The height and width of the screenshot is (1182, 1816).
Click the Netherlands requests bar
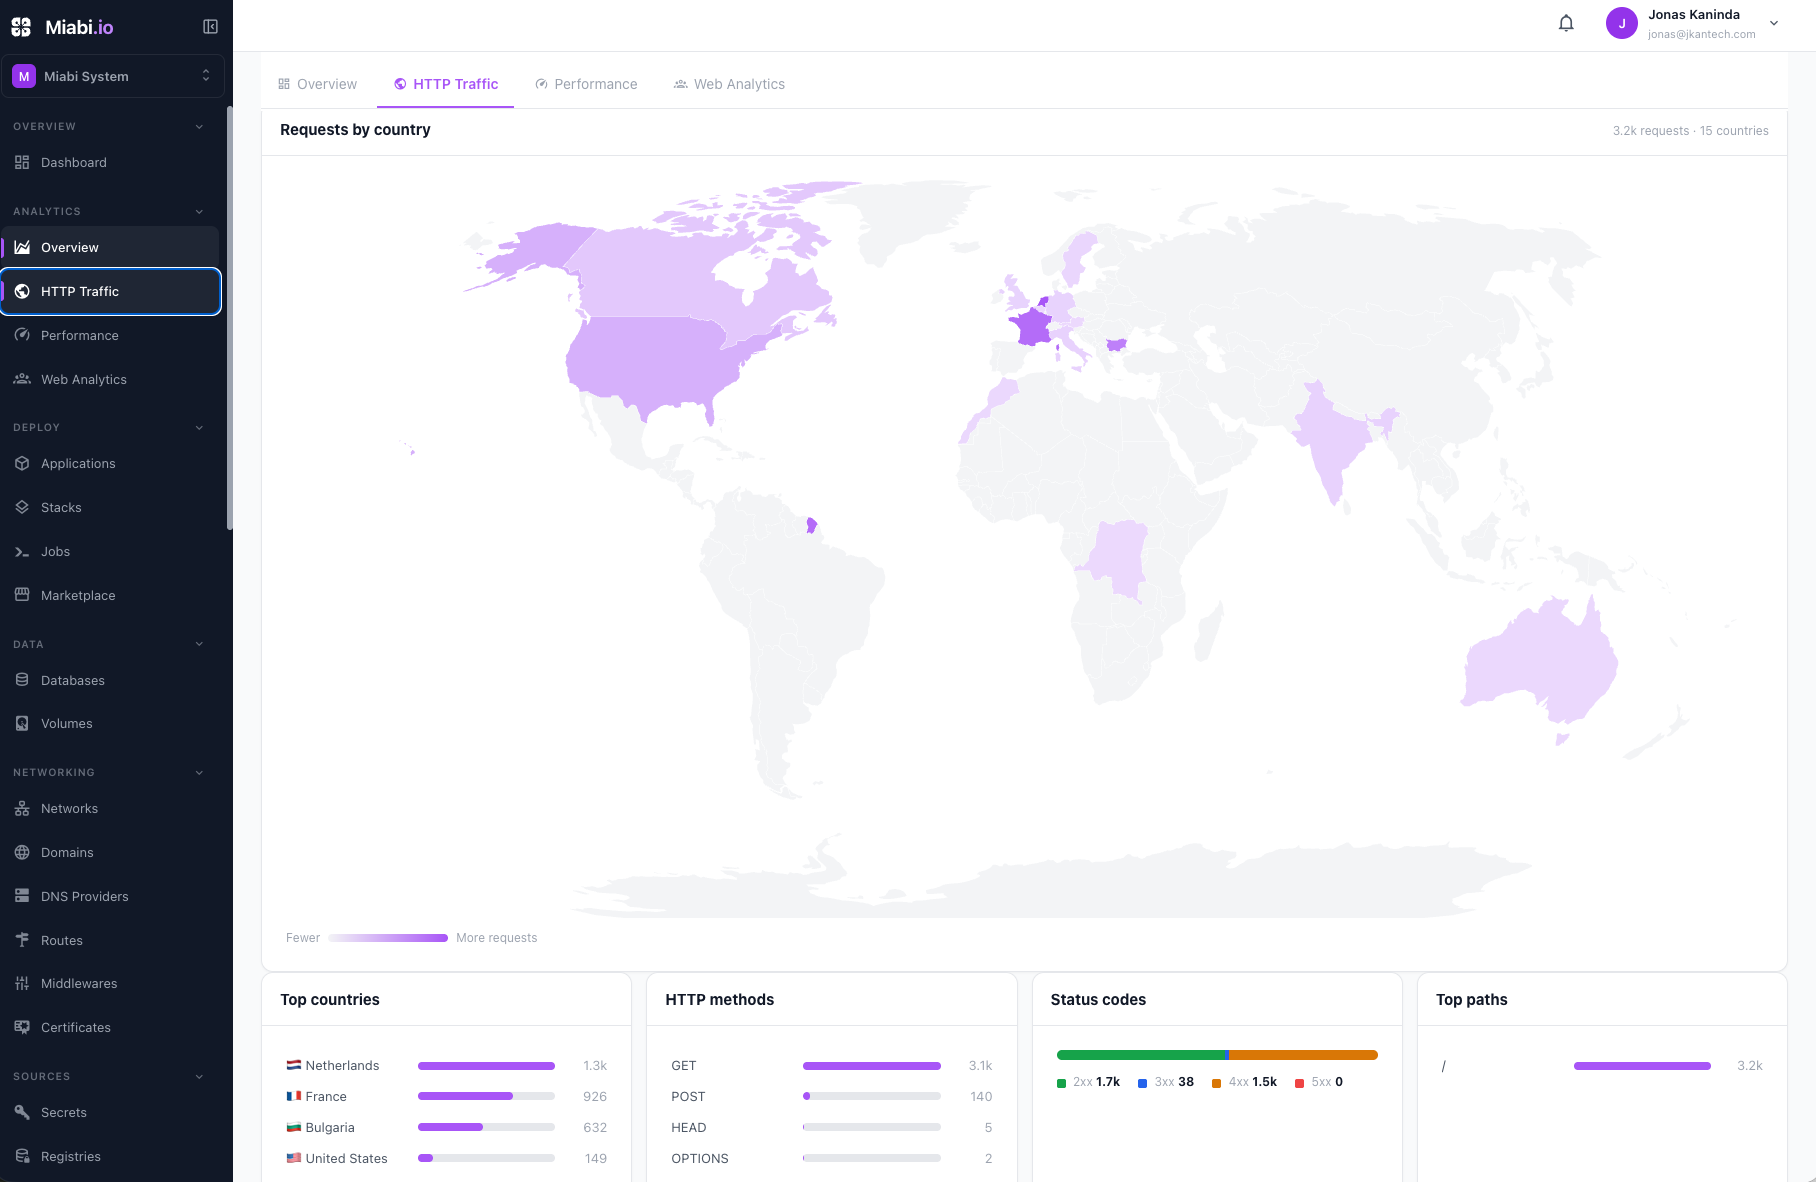coord(486,1066)
